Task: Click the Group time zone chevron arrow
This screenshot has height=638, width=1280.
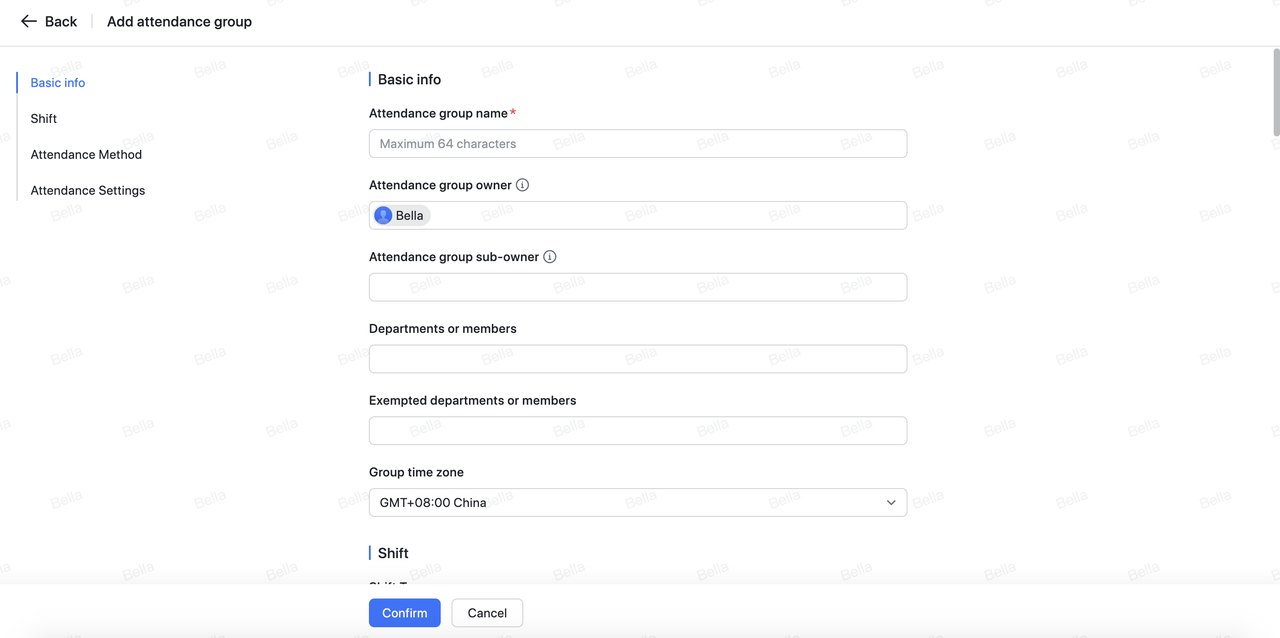Action: tap(891, 502)
